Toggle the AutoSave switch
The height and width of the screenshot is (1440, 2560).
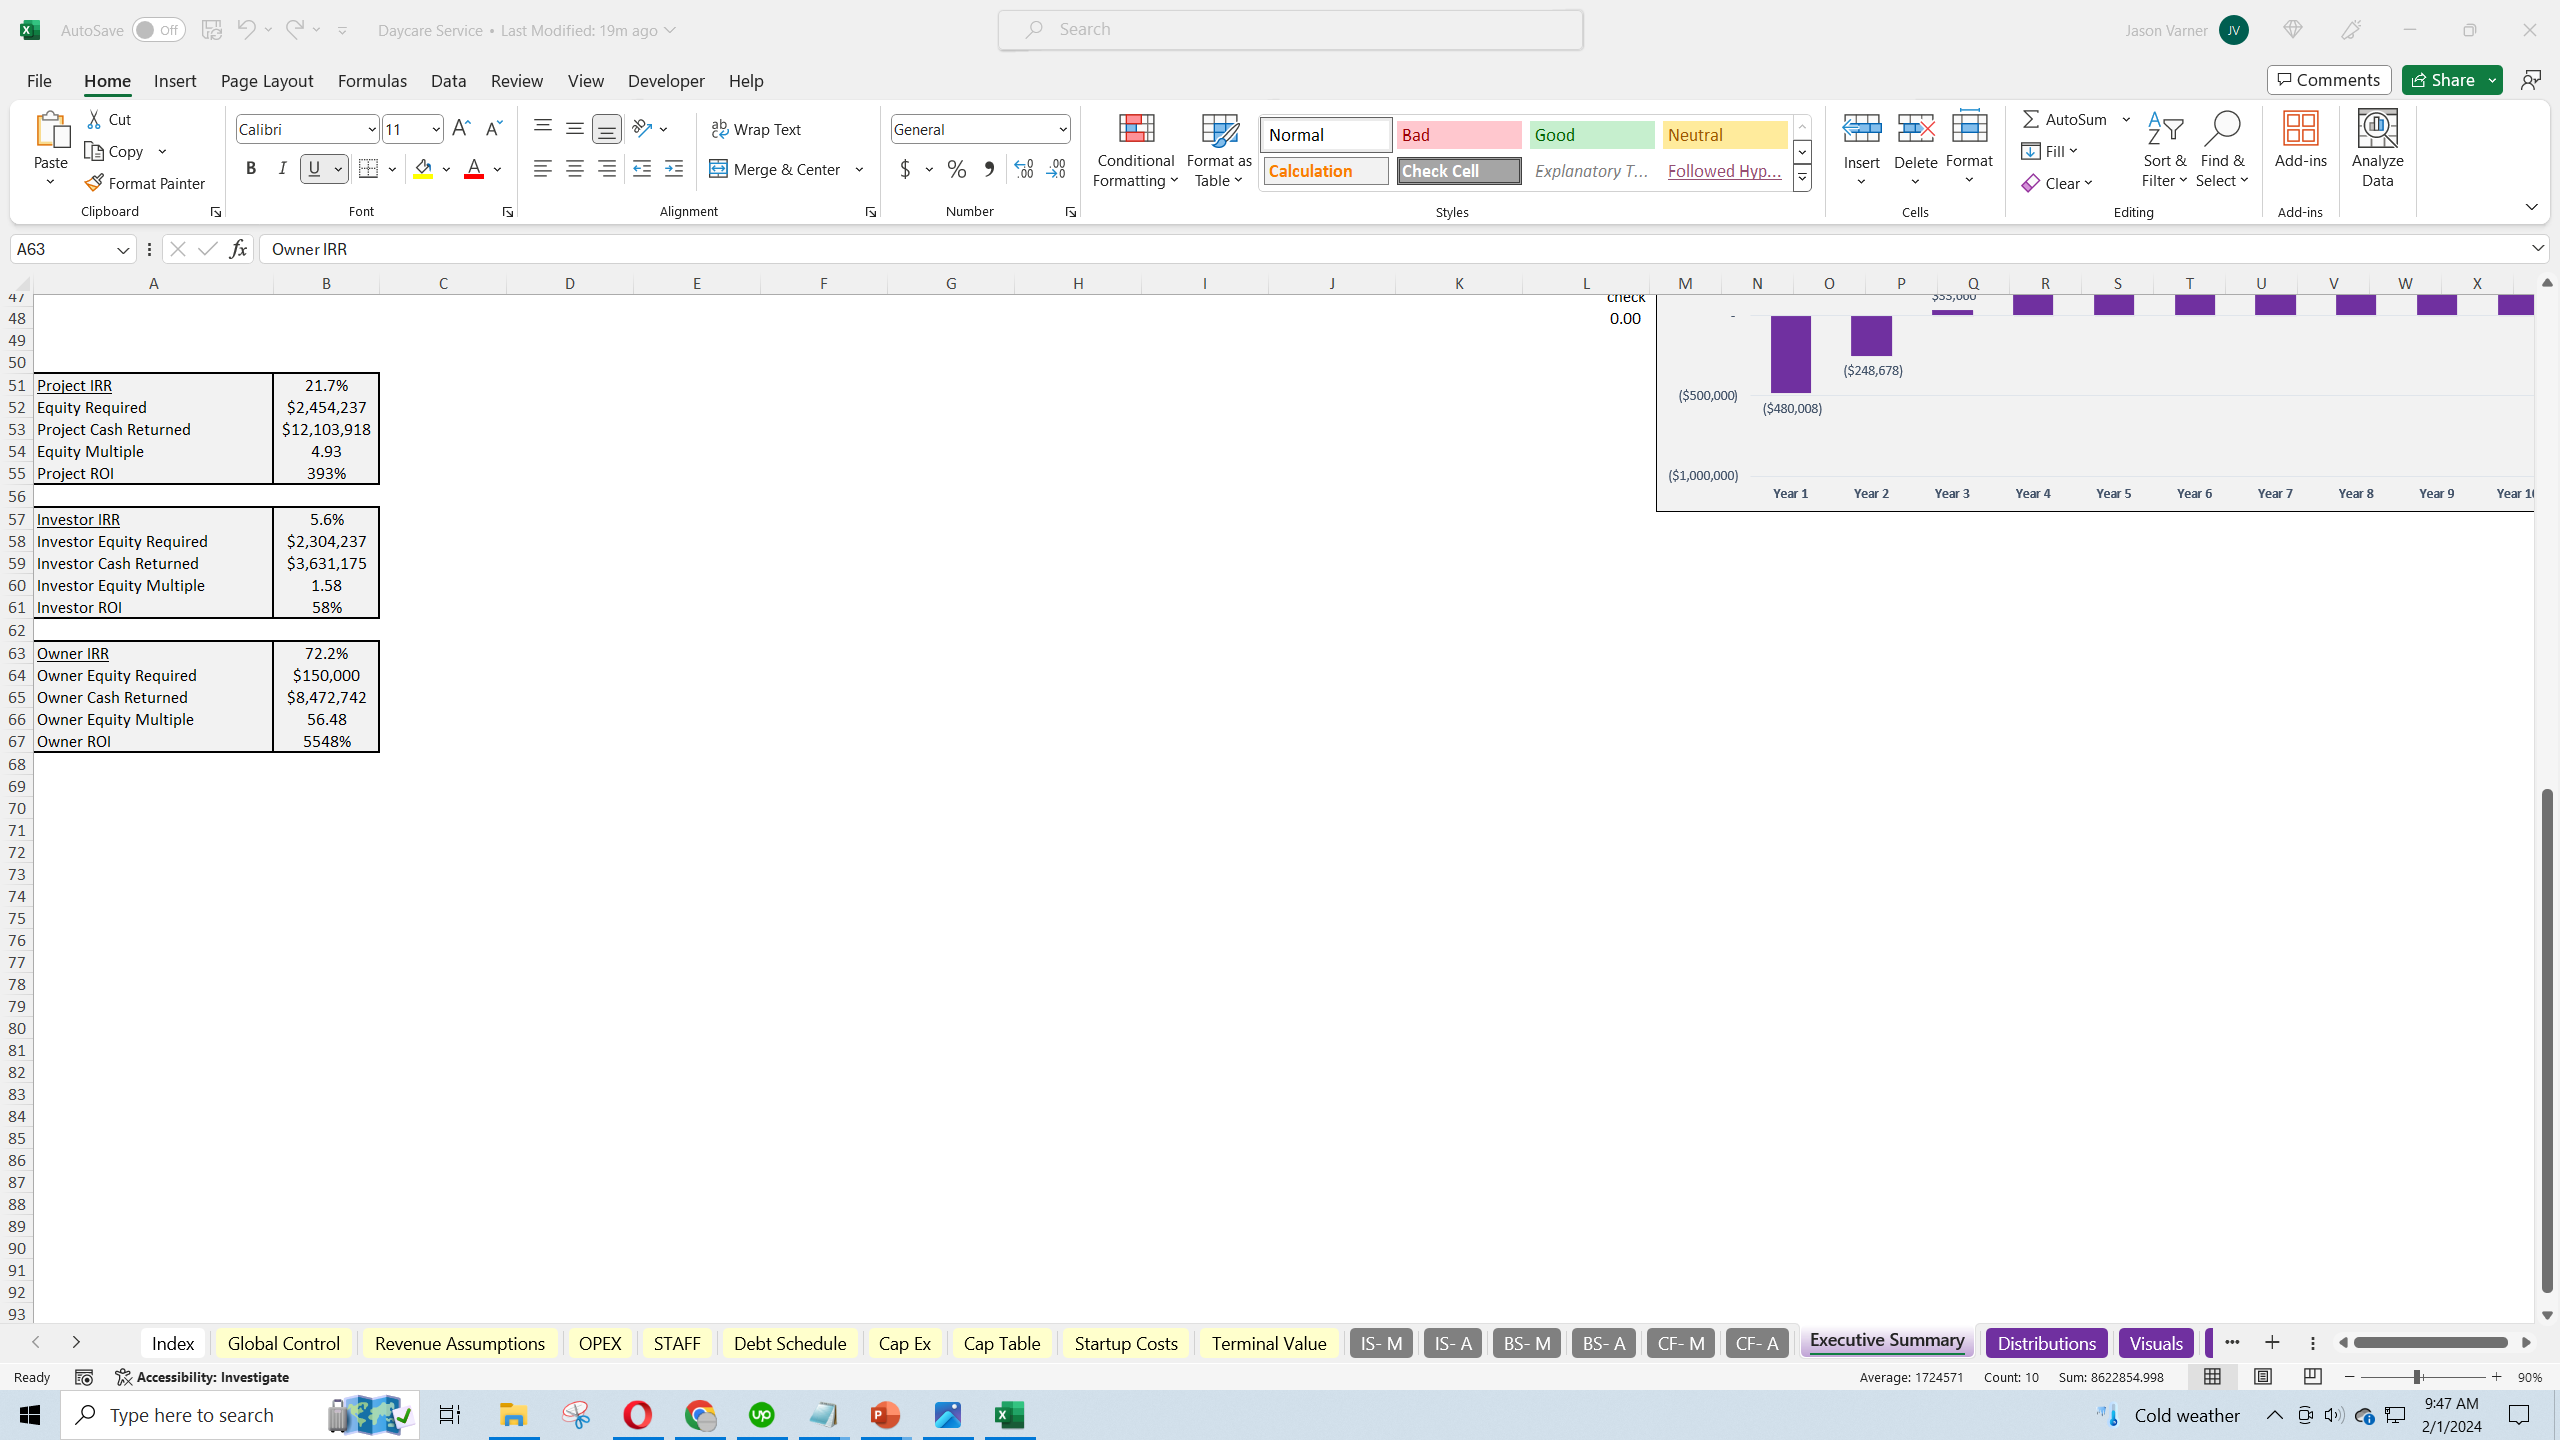(x=158, y=30)
